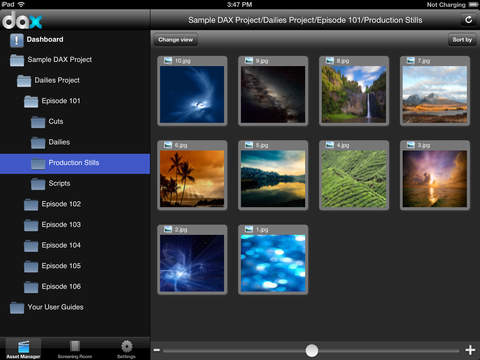
Task: Select the Dailies Project label
Action: point(57,80)
